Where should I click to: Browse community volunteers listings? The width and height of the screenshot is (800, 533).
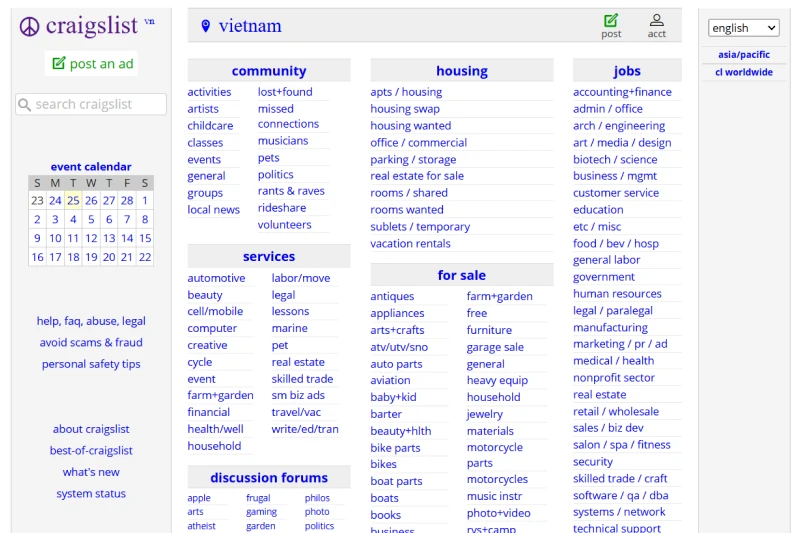(x=284, y=224)
